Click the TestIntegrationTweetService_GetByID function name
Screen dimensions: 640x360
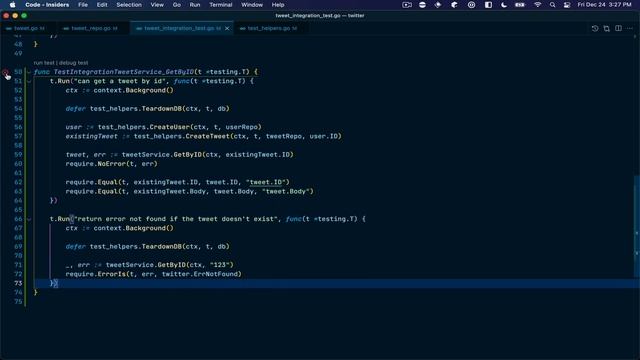coord(124,72)
